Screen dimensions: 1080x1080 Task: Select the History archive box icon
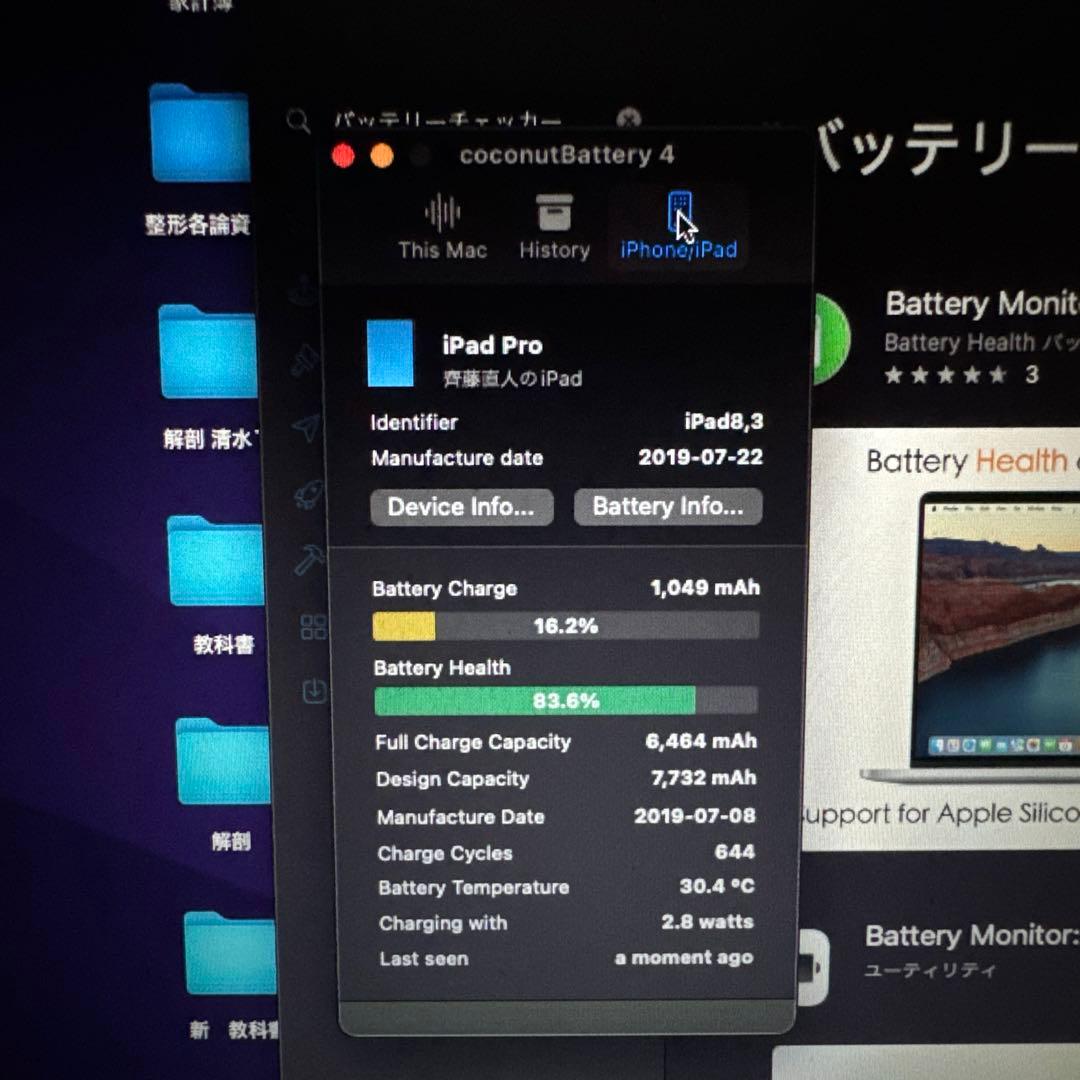click(554, 210)
